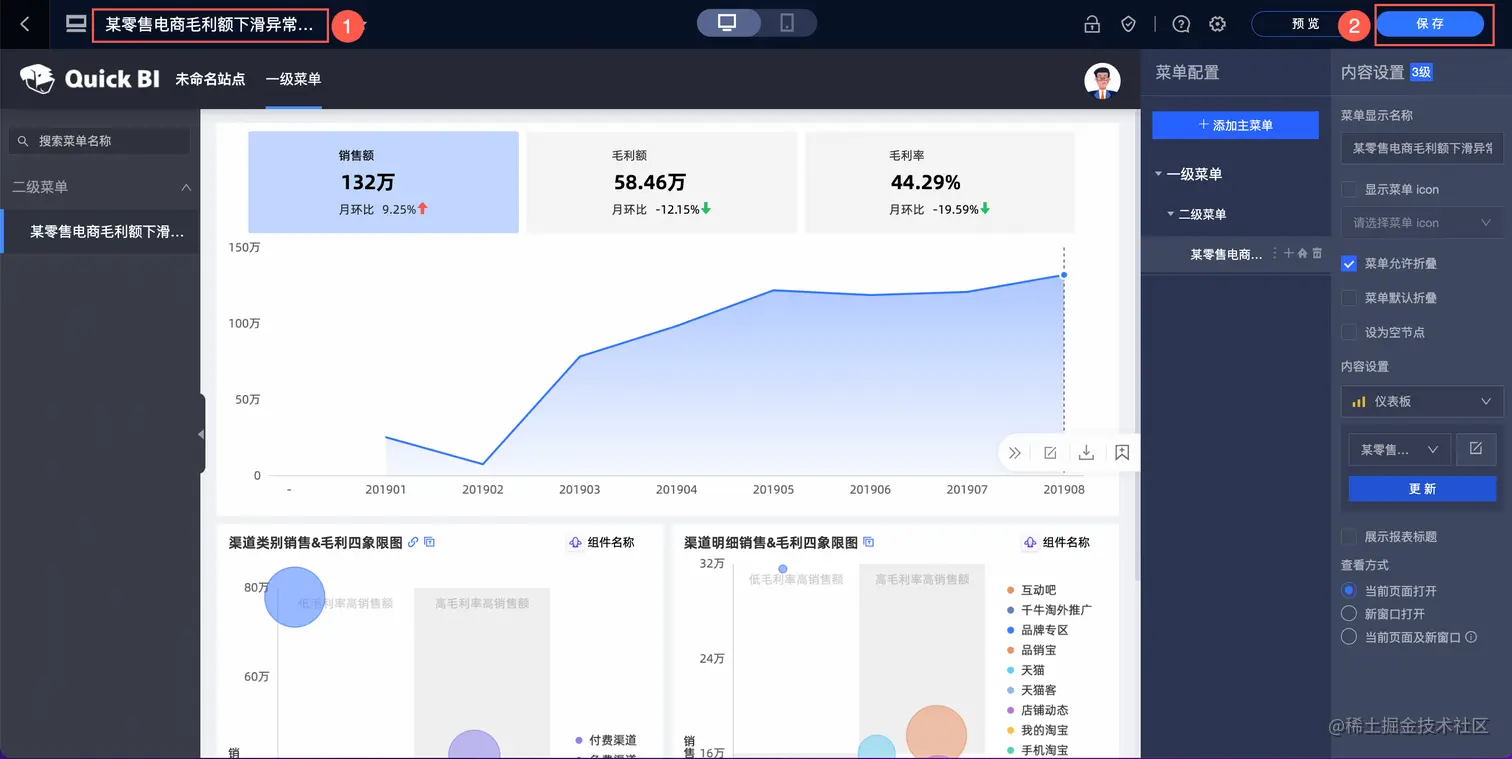Screen dimensions: 1512x759
Task: Open the 一级菜单 tab in the portal header
Action: (293, 79)
